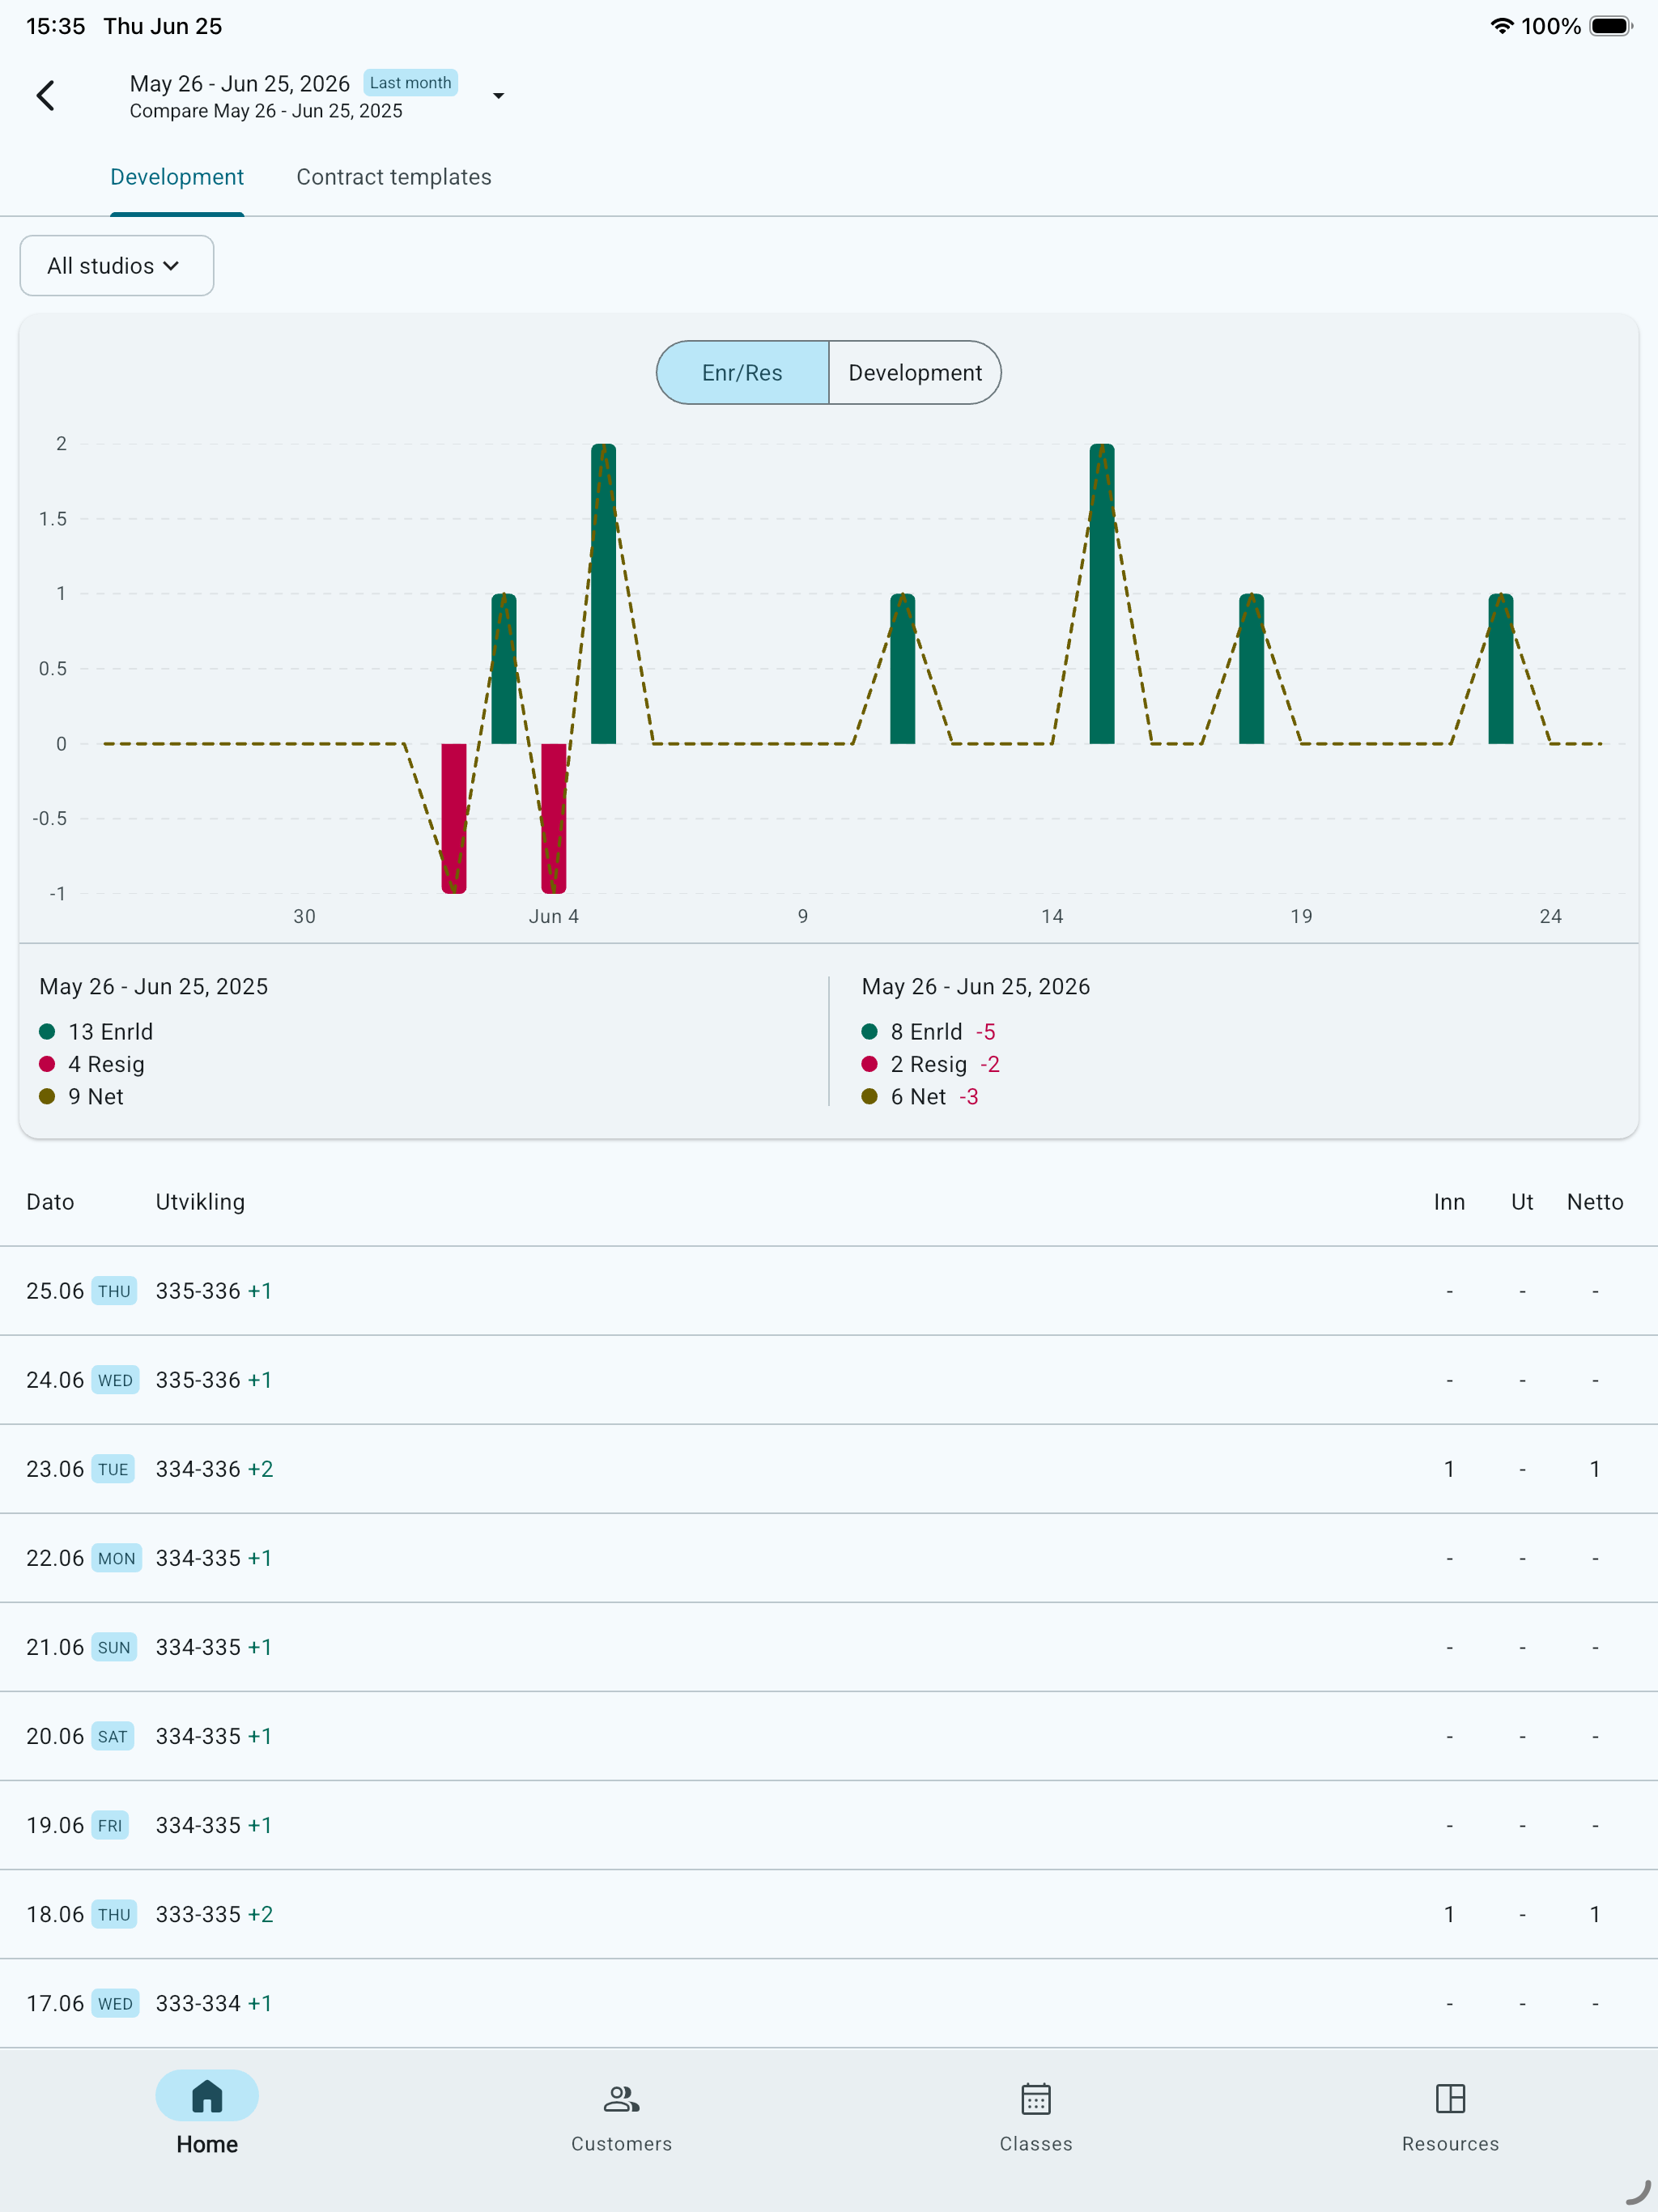The height and width of the screenshot is (2212, 1658).
Task: Tap the 6 Net legend entry
Action: point(904,1097)
